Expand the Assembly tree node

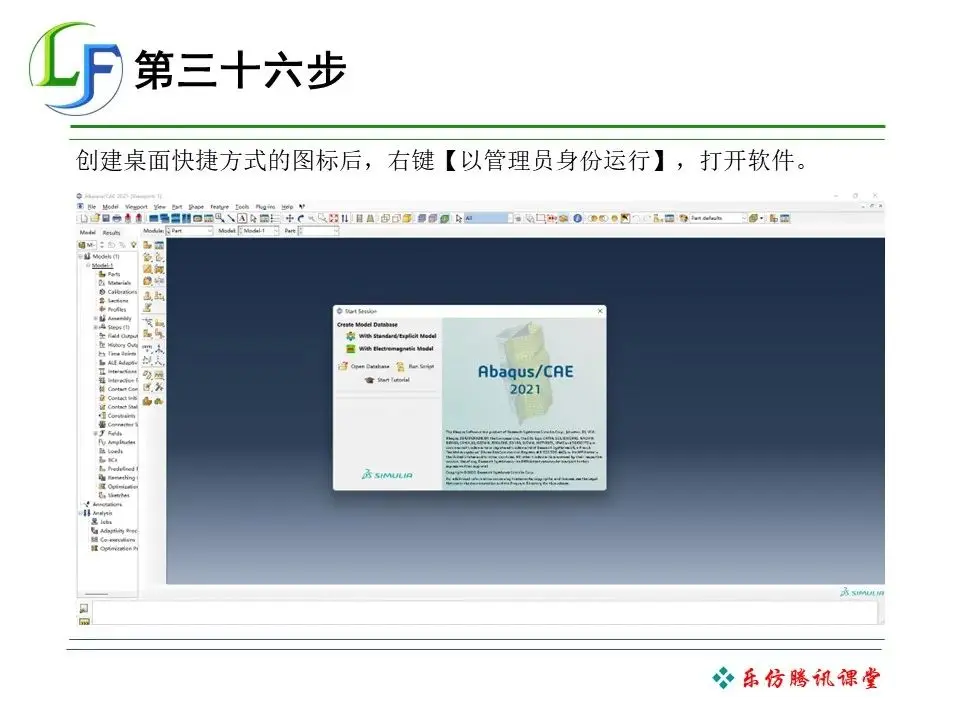pyautogui.click(x=96, y=318)
